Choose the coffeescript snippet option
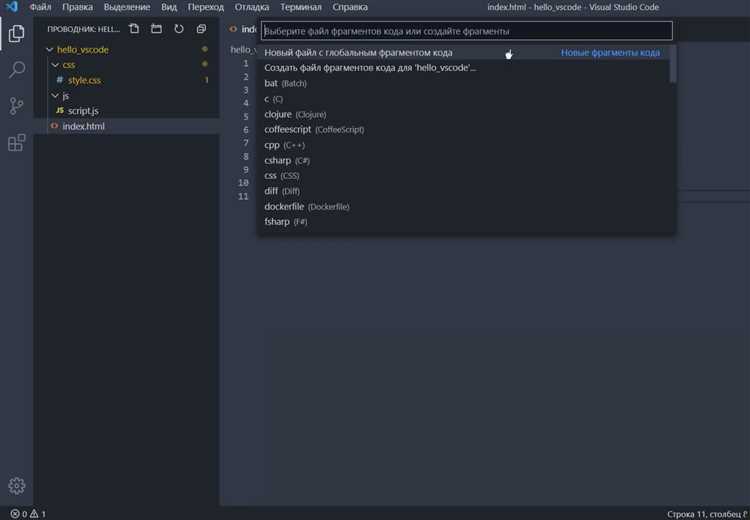Screen dimensions: 750x520 click(x=287, y=130)
